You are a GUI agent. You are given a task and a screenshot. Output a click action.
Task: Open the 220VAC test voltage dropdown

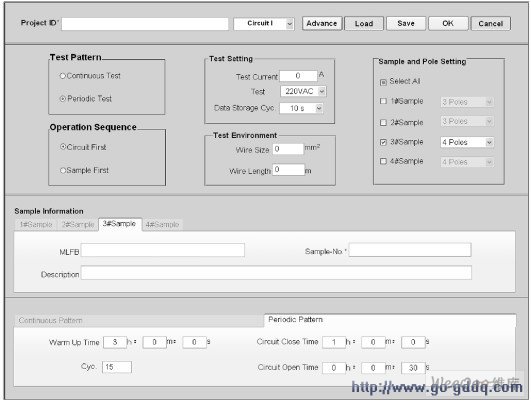pos(303,91)
